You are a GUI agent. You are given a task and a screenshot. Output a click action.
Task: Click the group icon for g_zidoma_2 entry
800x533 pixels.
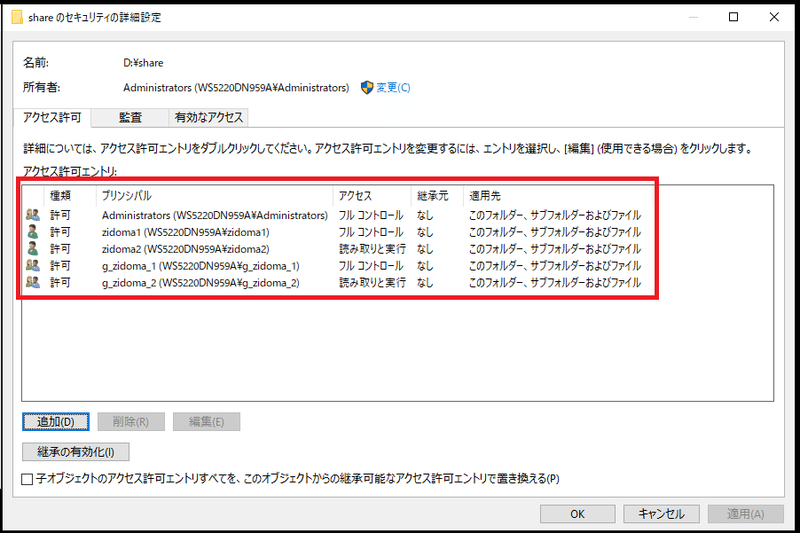(x=33, y=282)
